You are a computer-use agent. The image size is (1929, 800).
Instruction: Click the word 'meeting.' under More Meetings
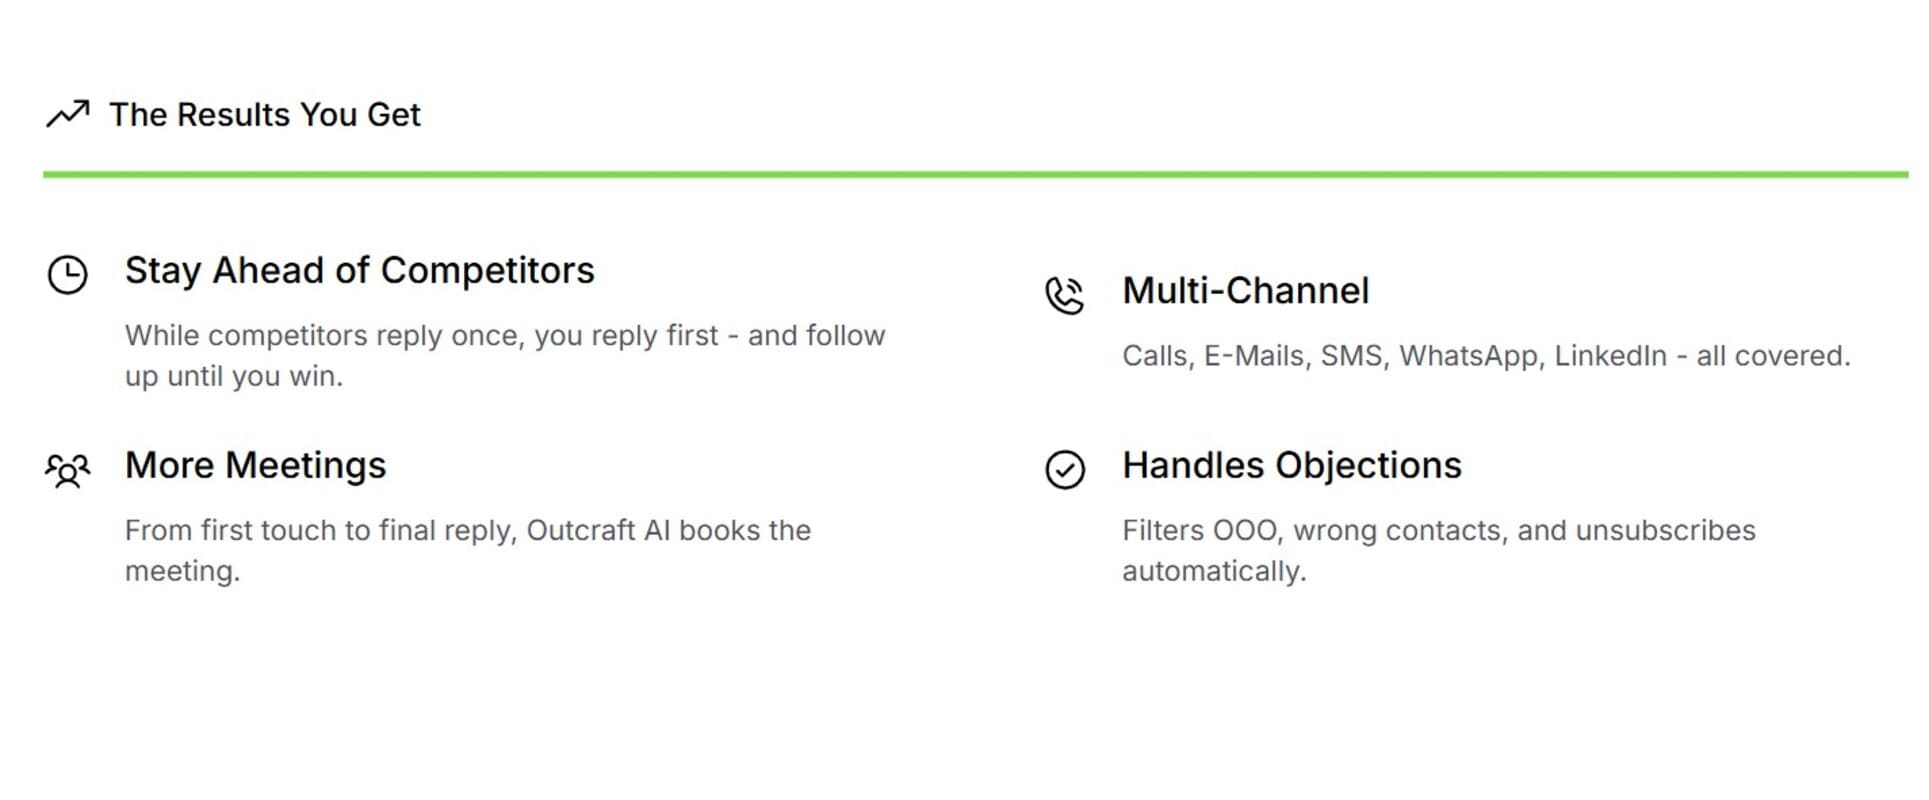[183, 572]
